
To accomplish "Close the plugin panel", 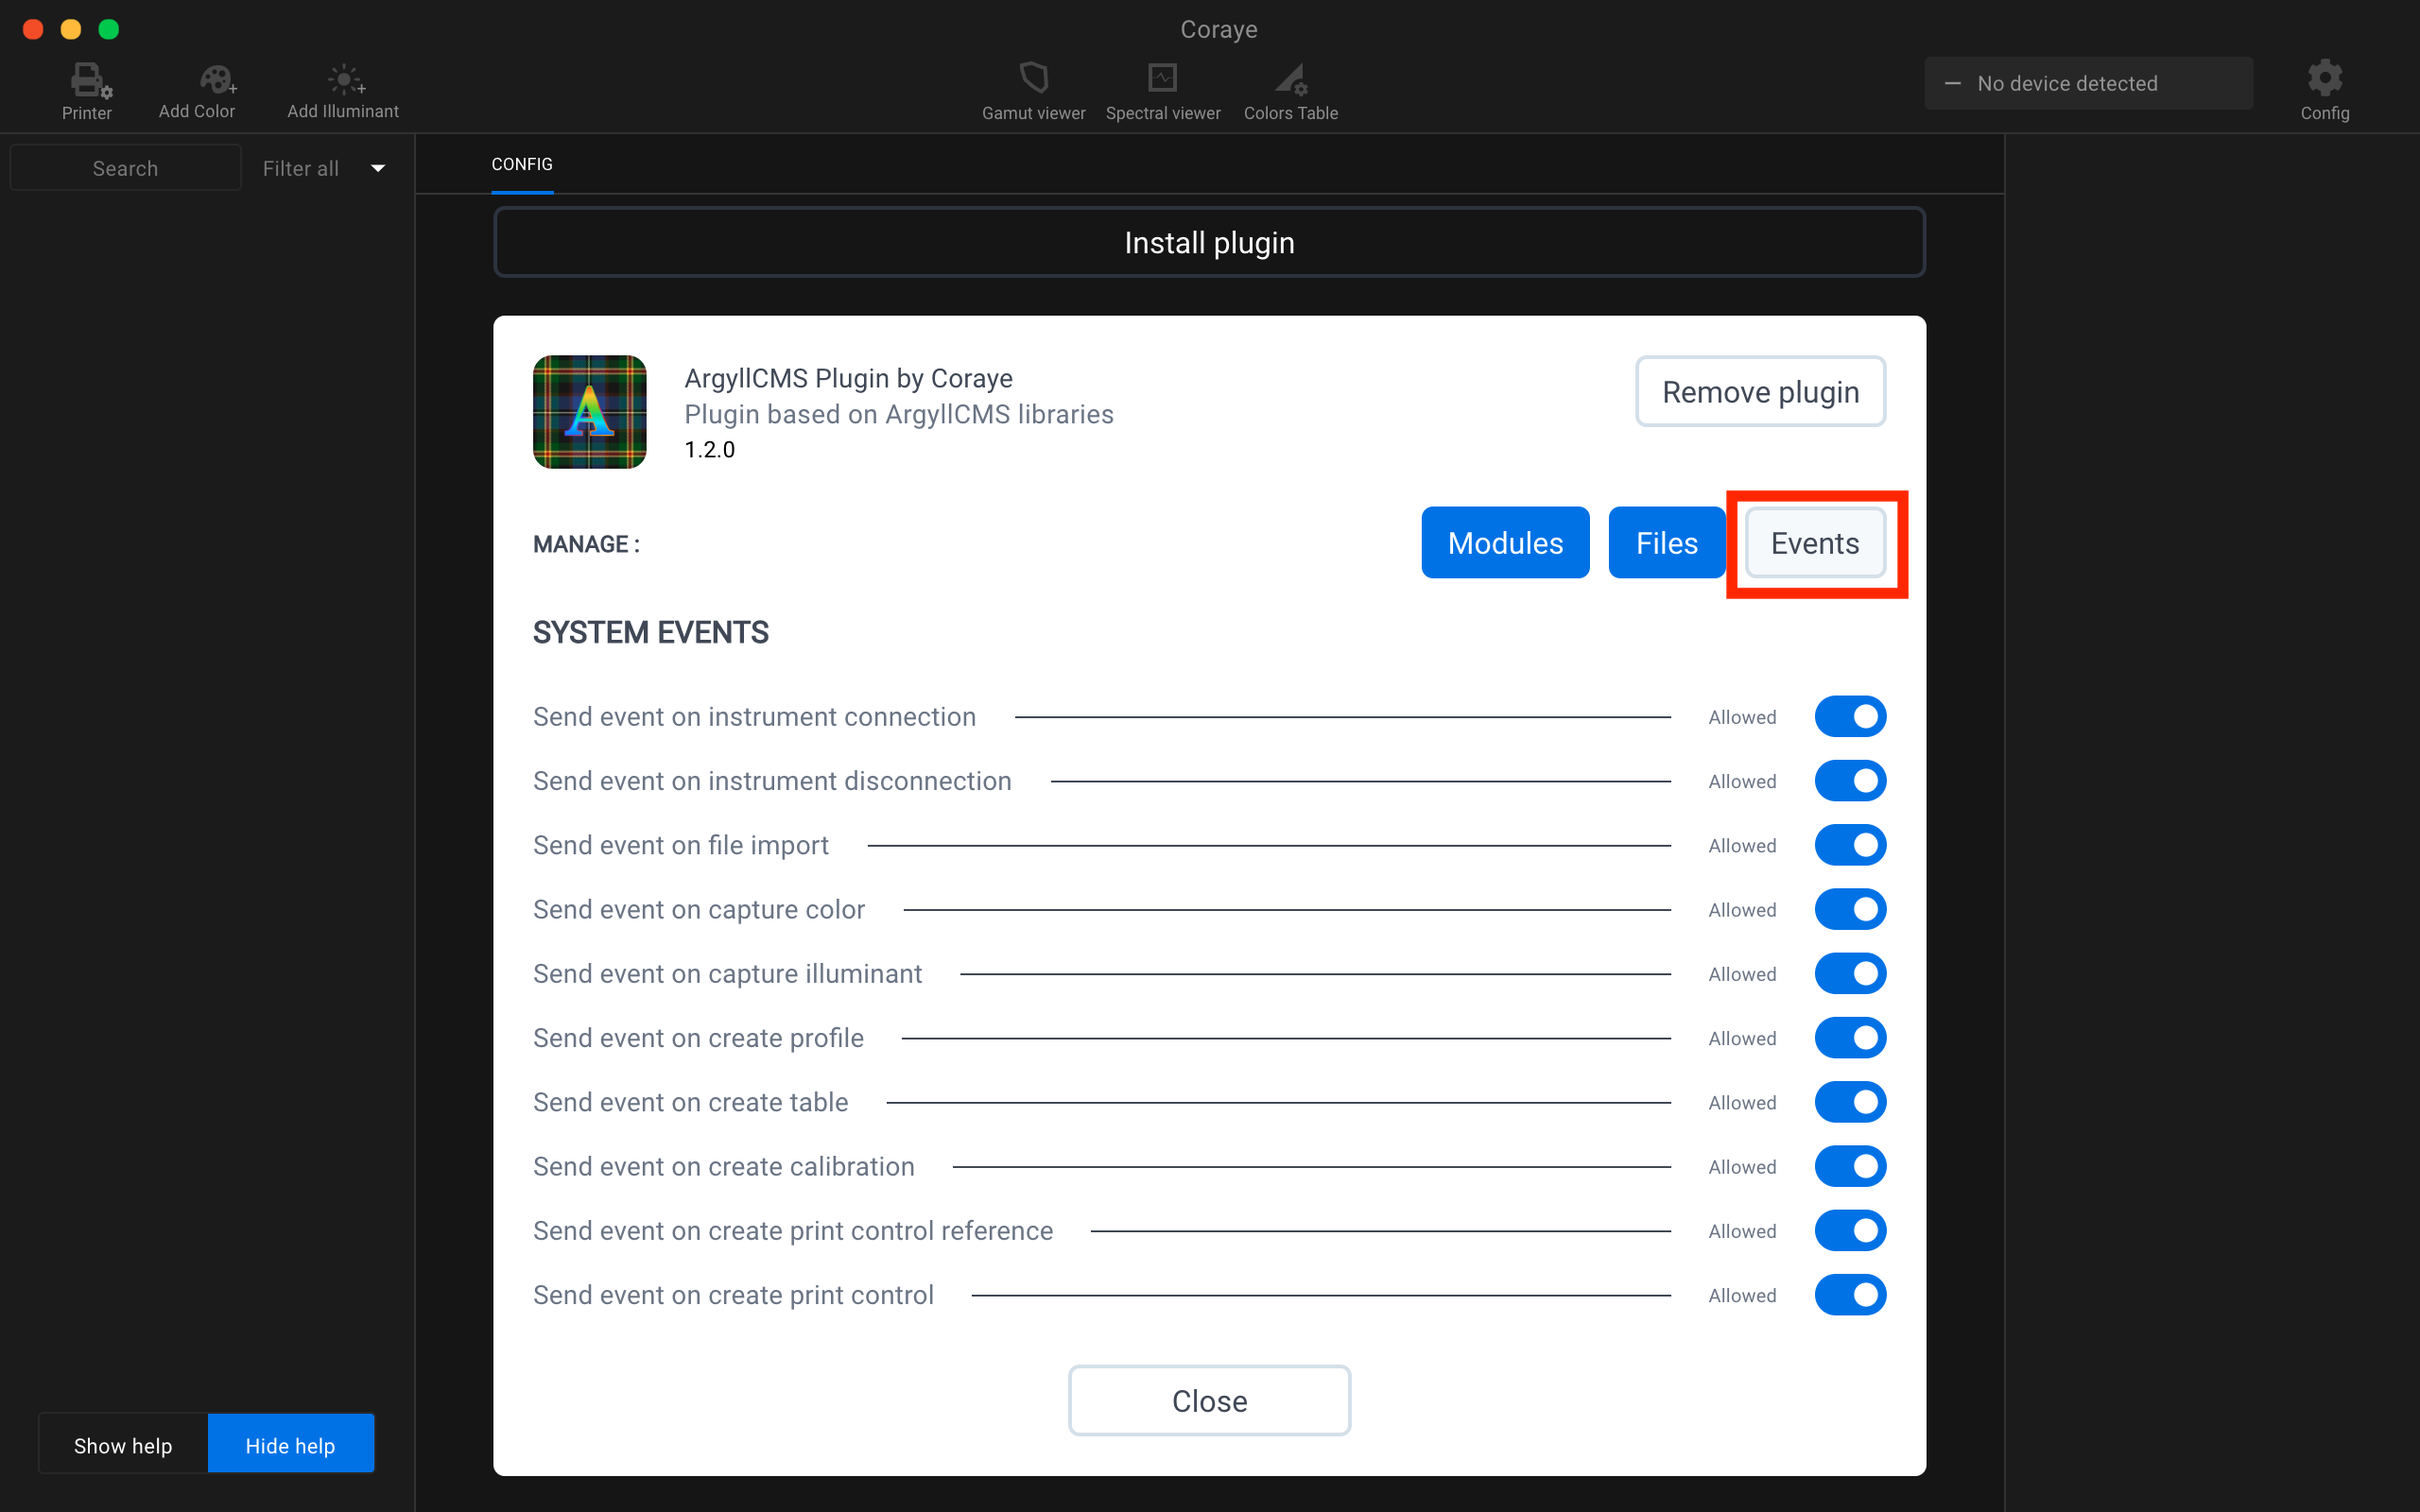I will click(1209, 1400).
